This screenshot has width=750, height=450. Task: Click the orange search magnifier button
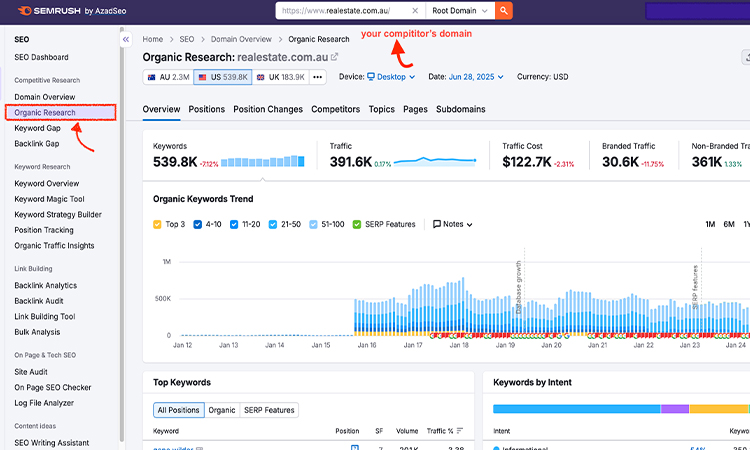coord(504,11)
